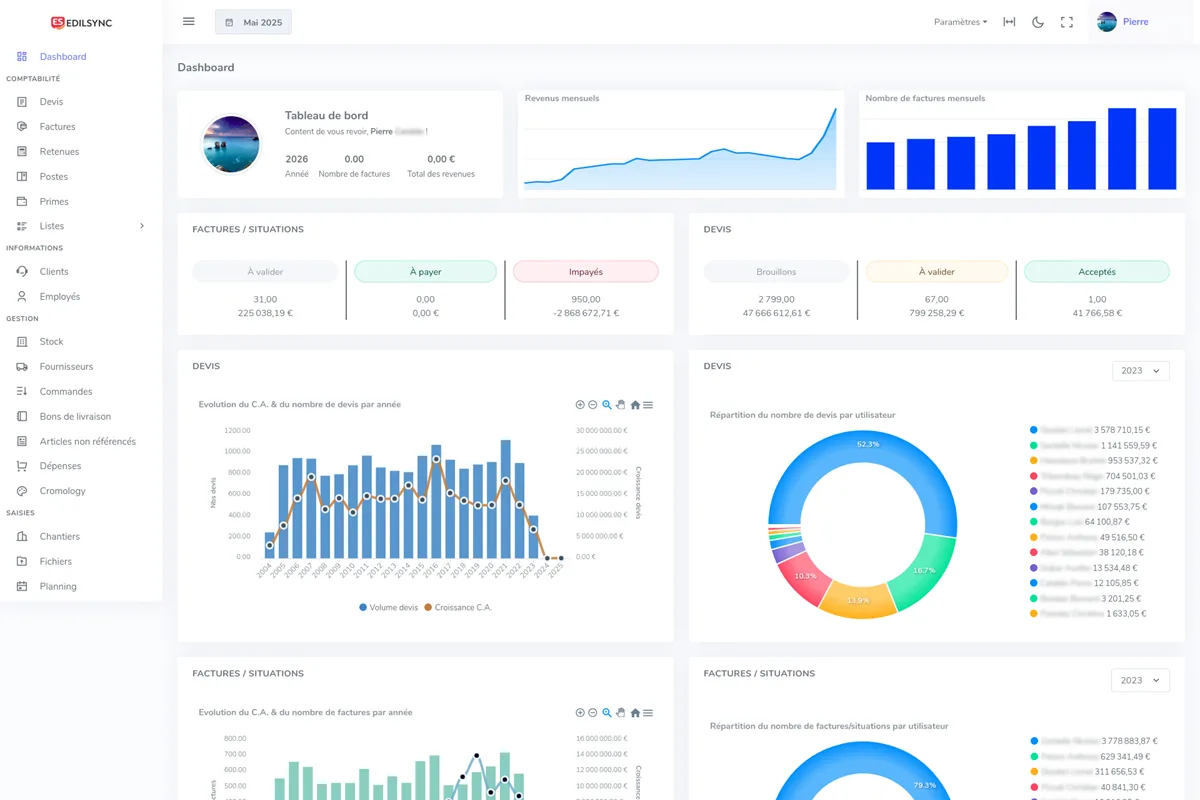The image size is (1200, 800).
Task: Collapse the sidebar using the top-left menu icon
Action: click(x=188, y=21)
